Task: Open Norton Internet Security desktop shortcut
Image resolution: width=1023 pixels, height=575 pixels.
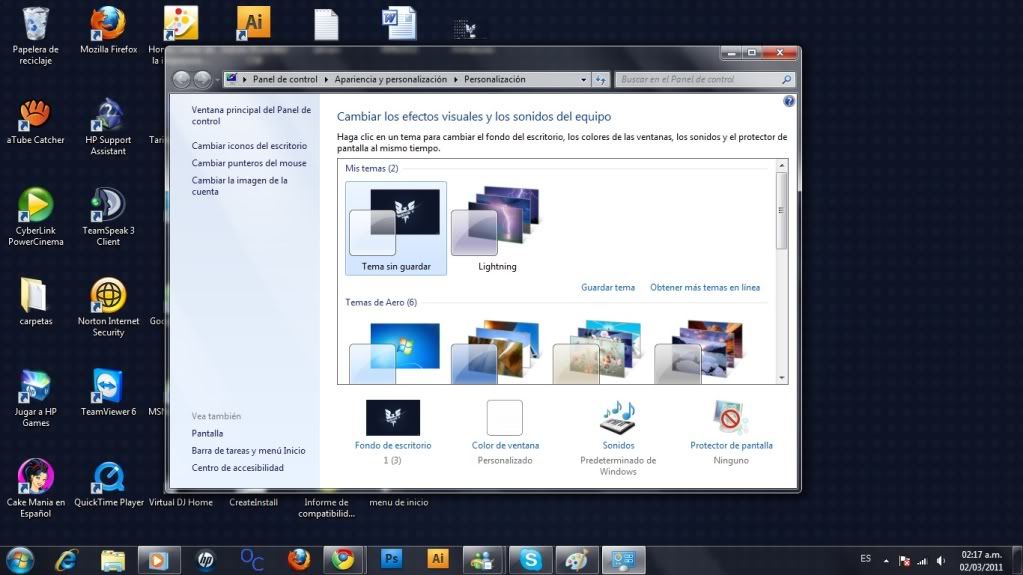Action: coord(108,307)
